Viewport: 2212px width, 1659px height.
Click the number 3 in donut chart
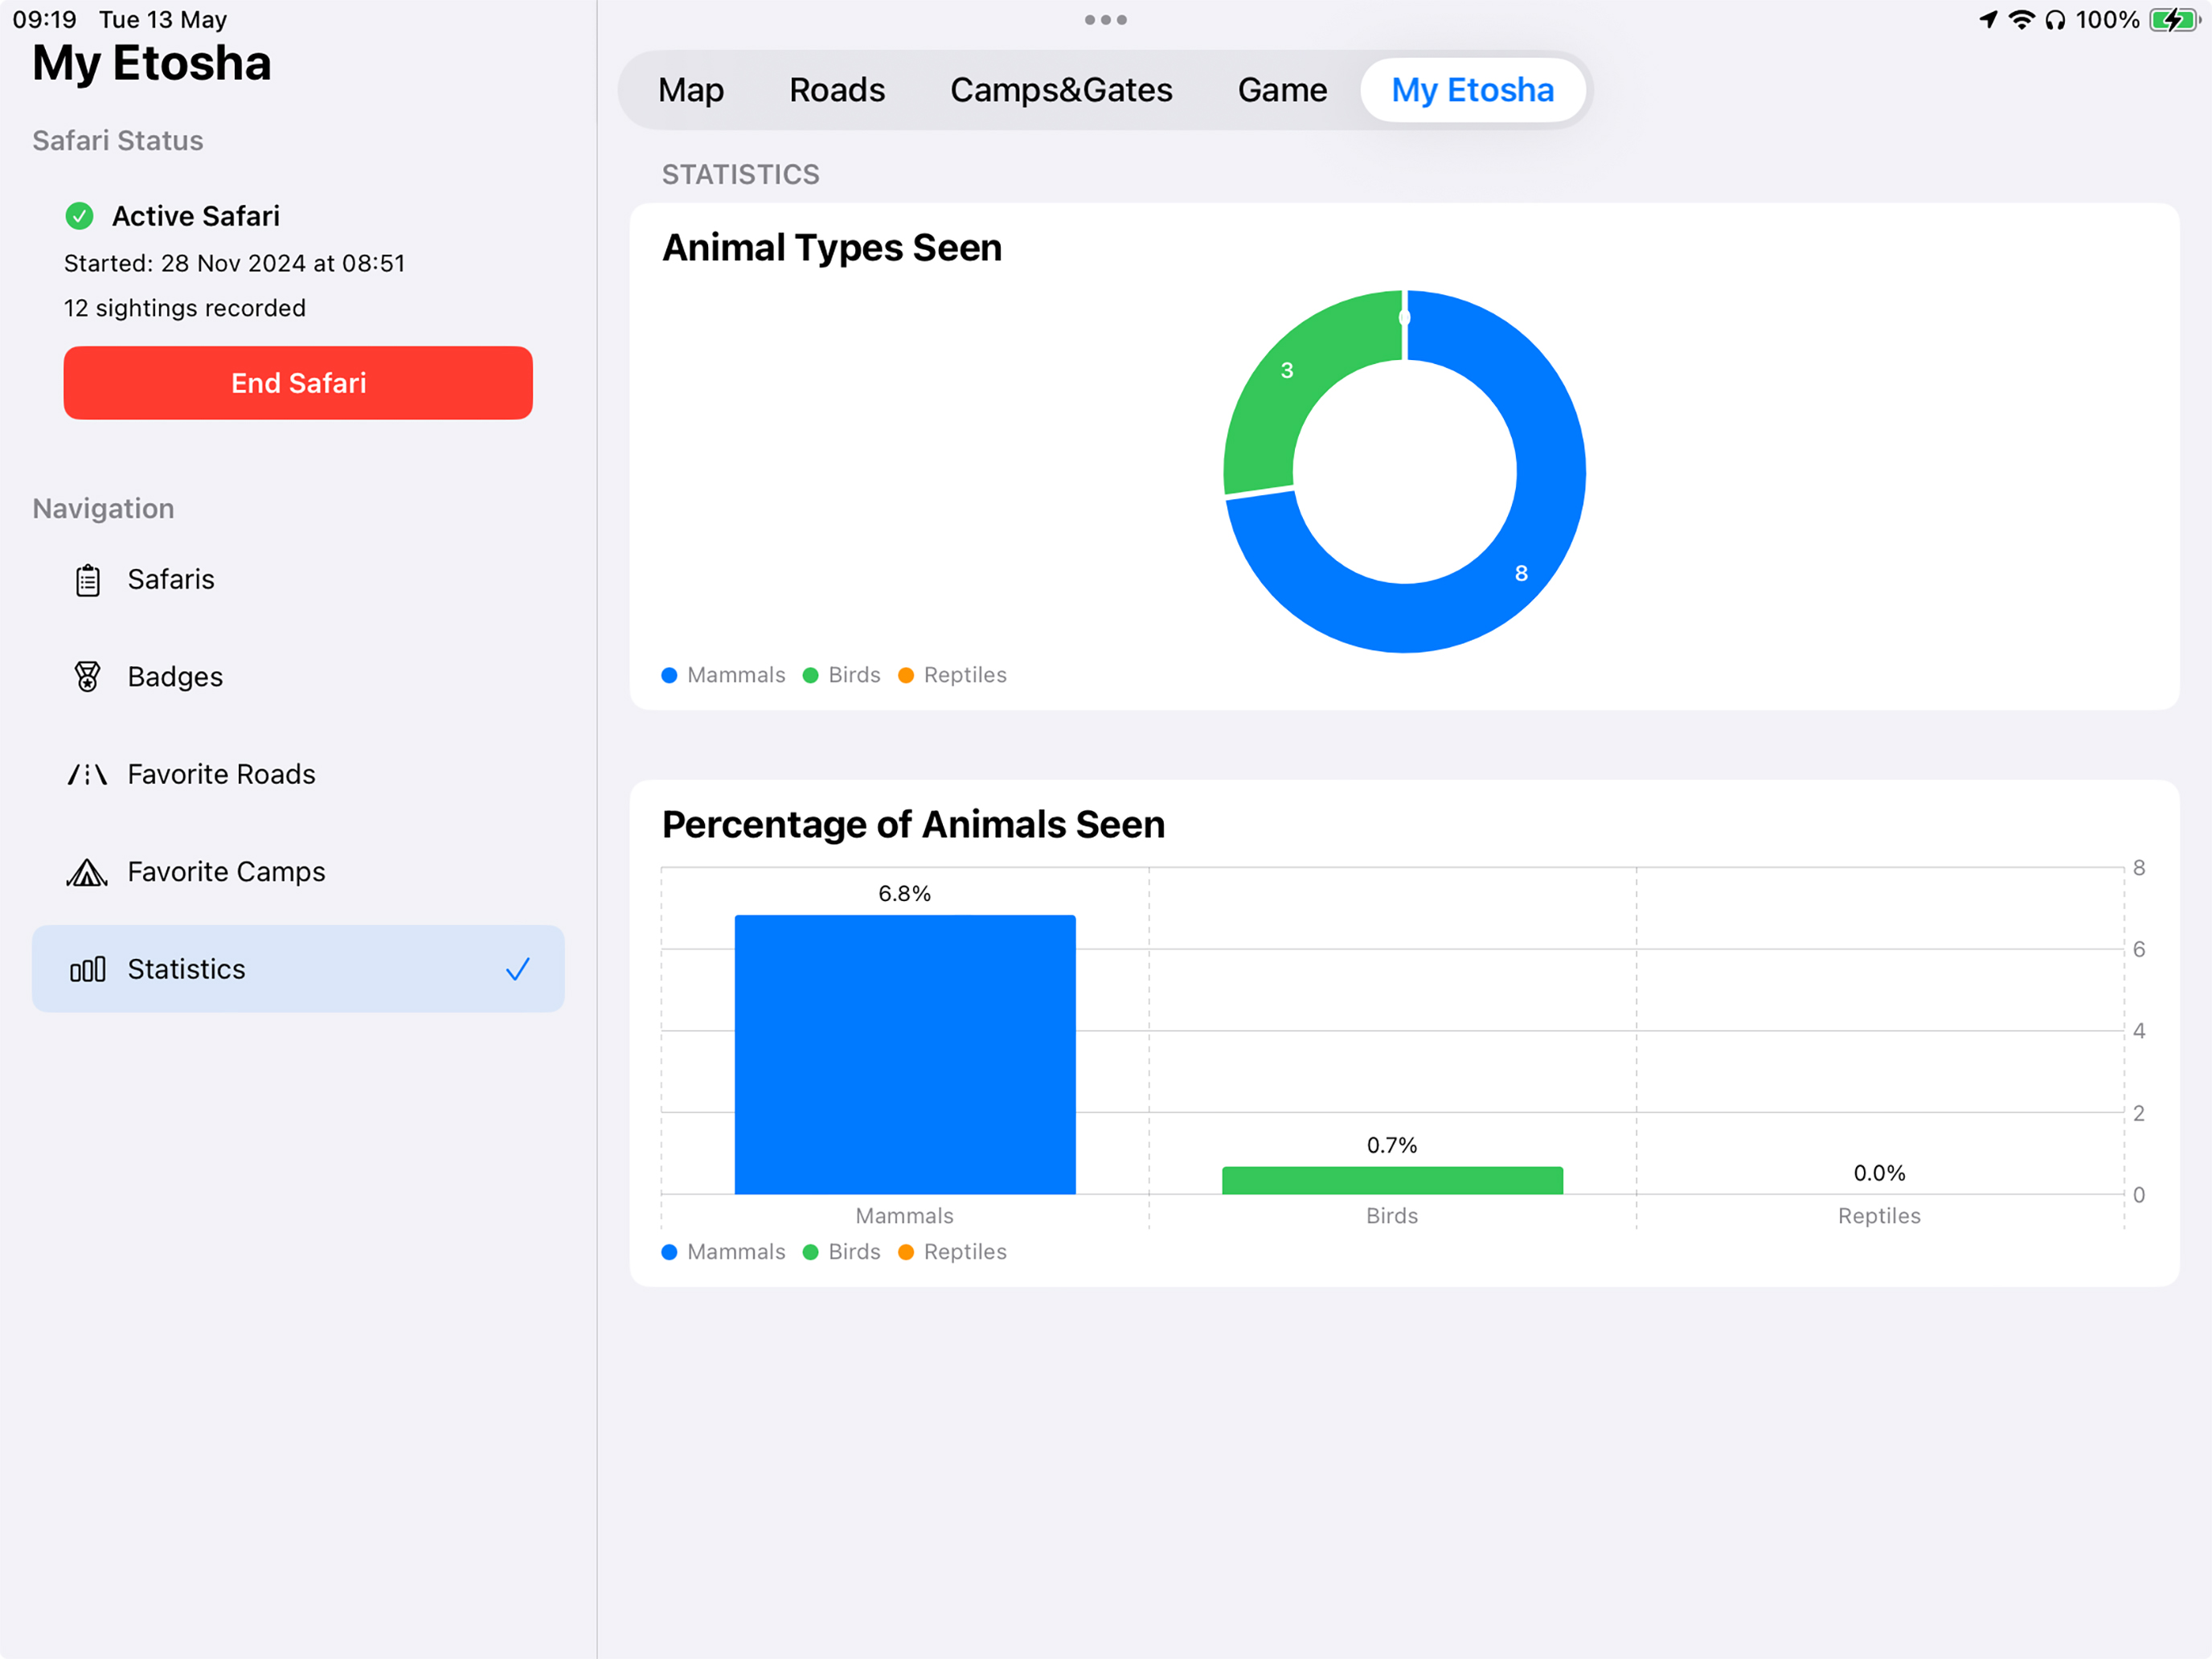[x=1287, y=371]
